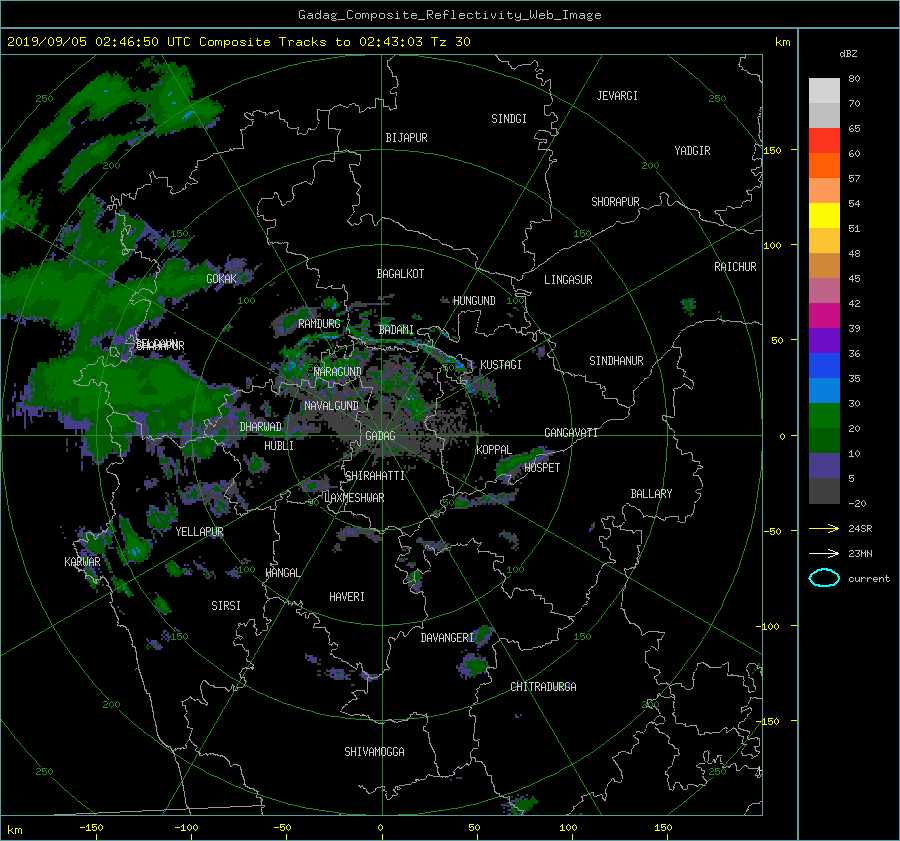The width and height of the screenshot is (900, 841).
Task: Click the DHARWAD label
Action: [260, 427]
